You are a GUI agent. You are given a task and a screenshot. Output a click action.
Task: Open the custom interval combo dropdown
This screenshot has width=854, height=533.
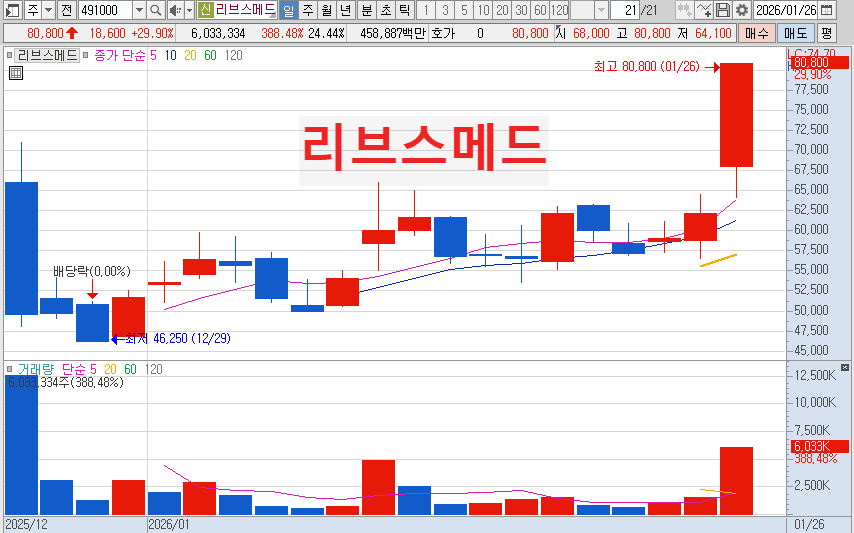click(x=601, y=10)
